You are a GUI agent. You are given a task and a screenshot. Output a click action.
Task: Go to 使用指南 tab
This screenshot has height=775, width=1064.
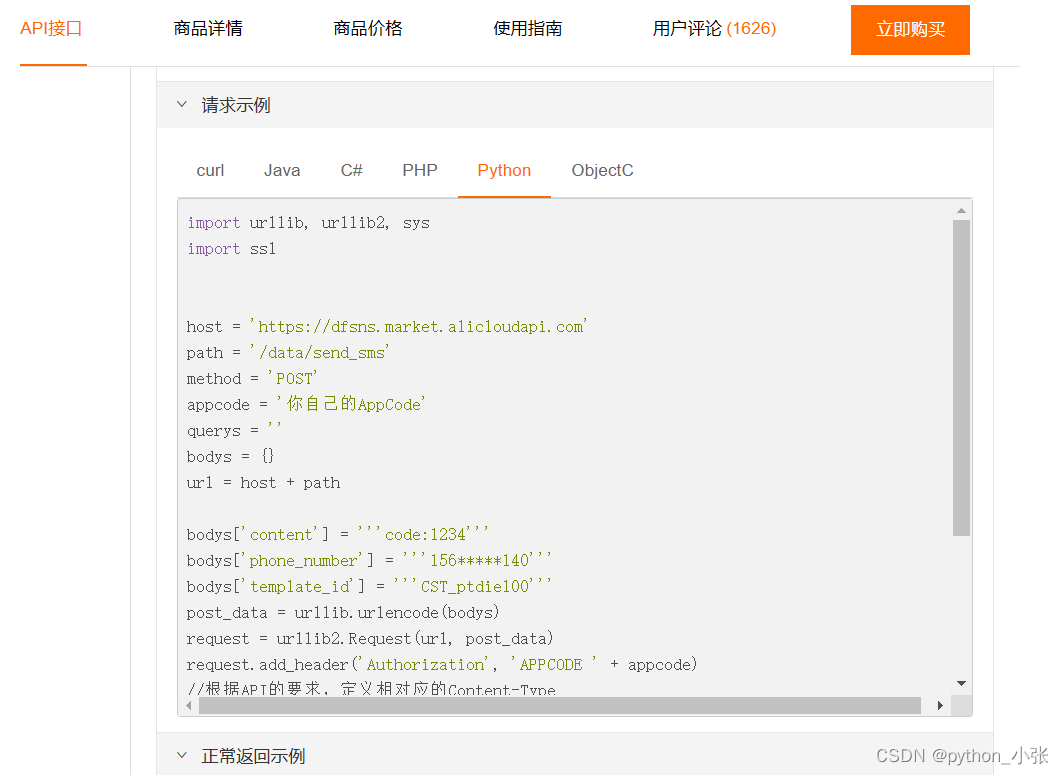(527, 29)
